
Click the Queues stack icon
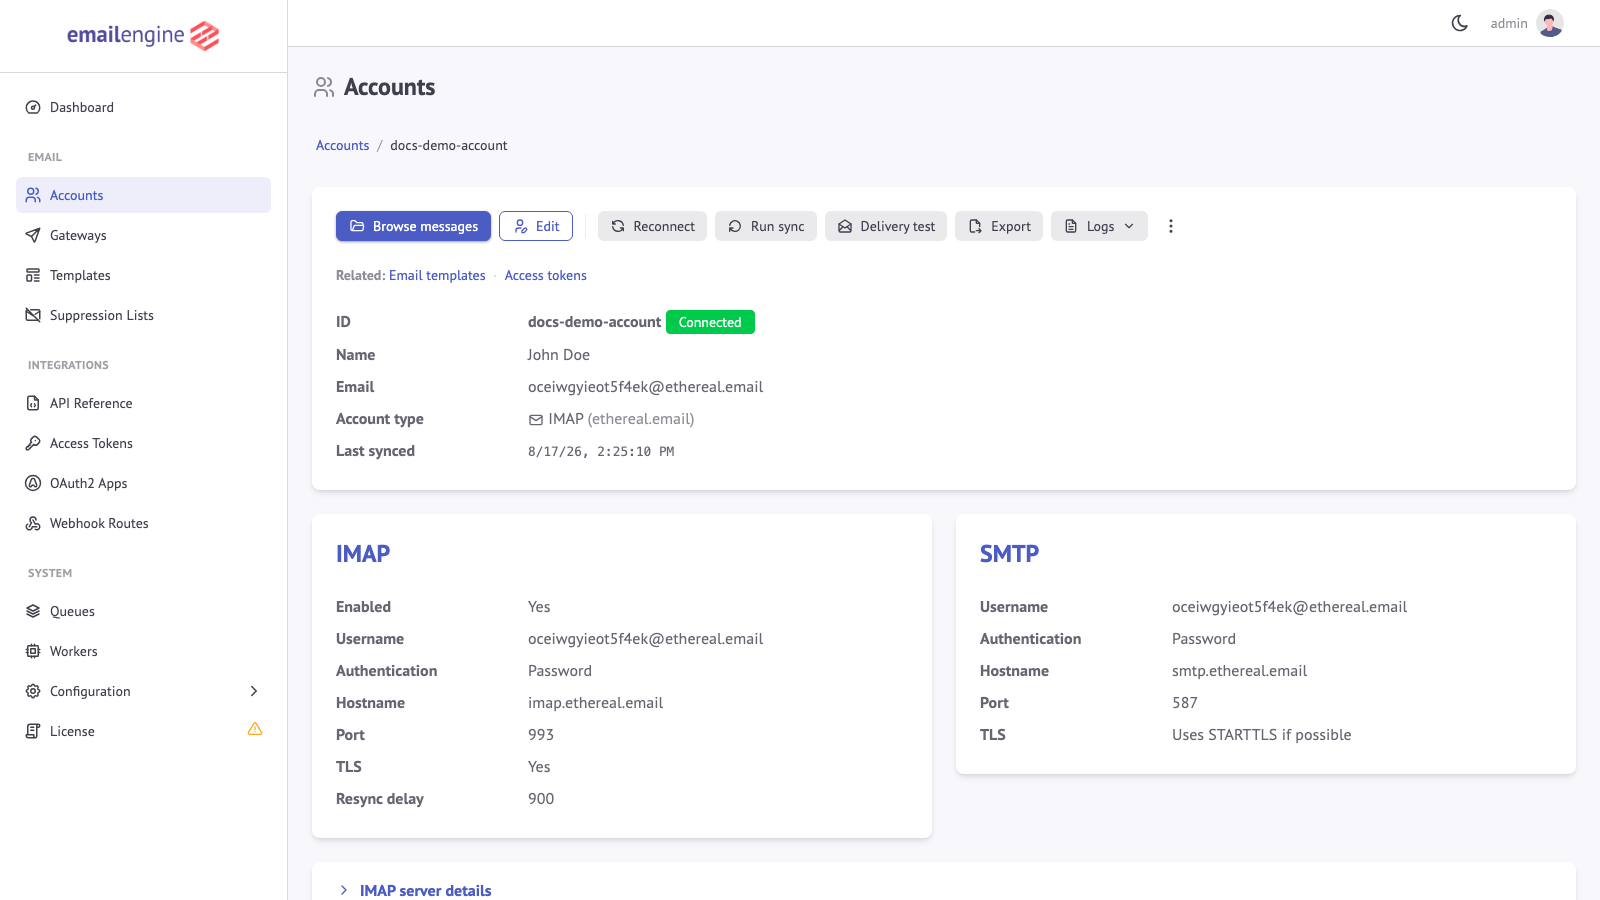pyautogui.click(x=33, y=611)
